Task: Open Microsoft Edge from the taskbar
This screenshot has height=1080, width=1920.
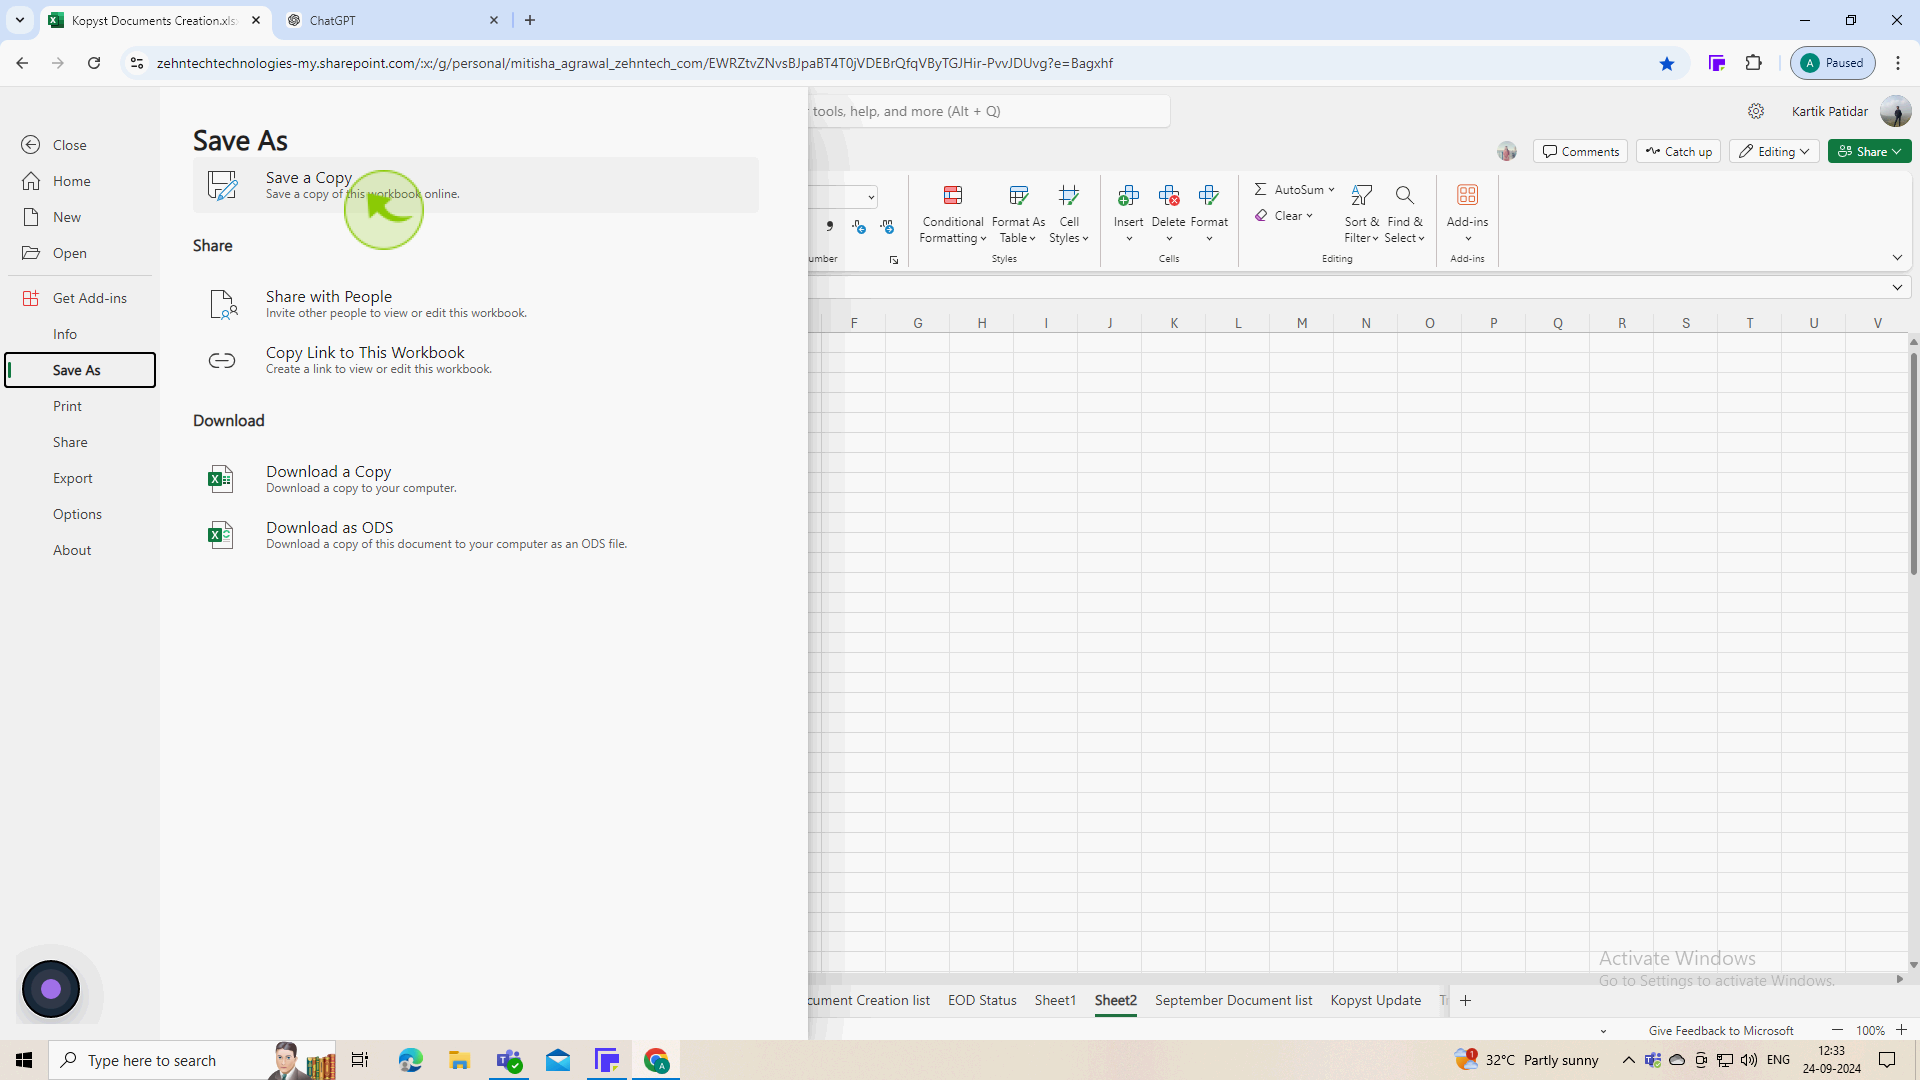Action: pos(410,1060)
